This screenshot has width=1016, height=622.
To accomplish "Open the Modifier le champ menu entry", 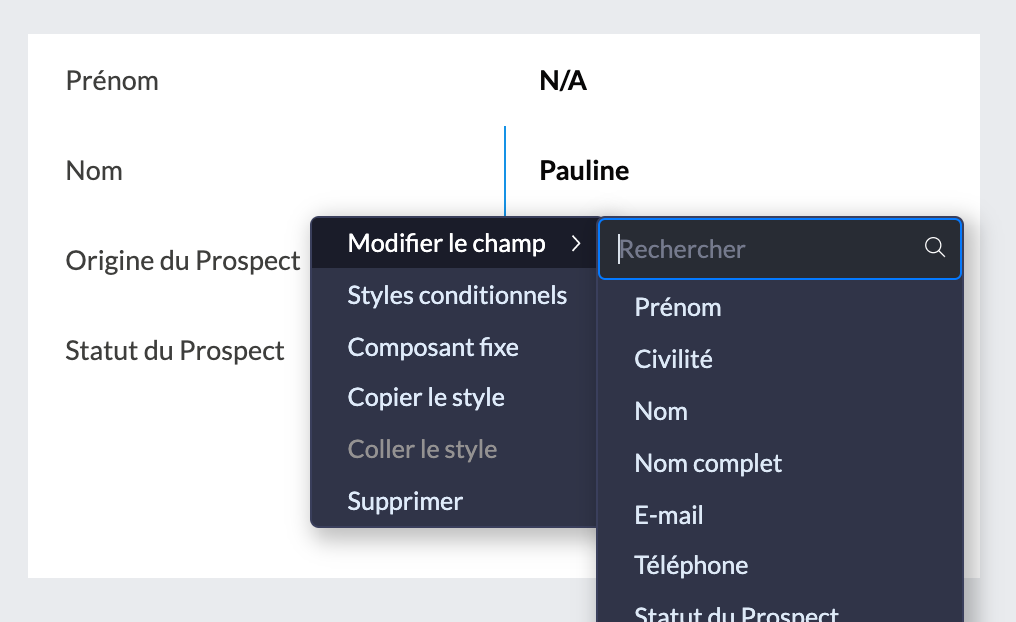I will coord(446,244).
